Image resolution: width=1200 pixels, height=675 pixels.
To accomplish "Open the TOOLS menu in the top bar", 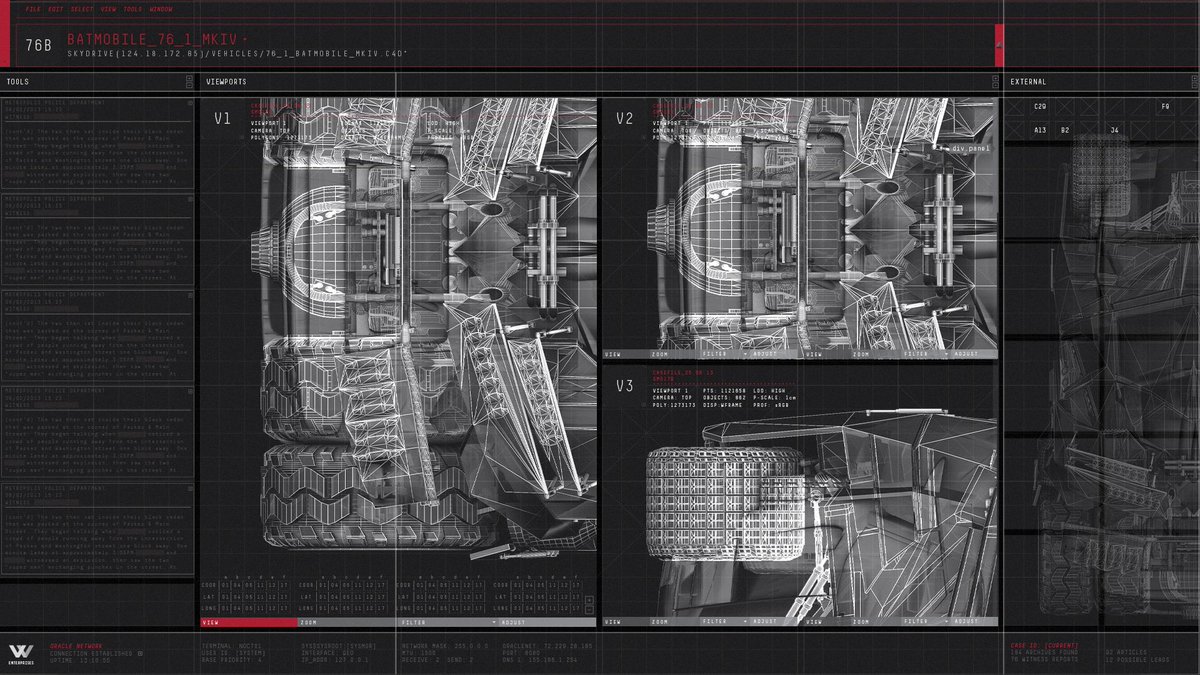I will point(133,9).
